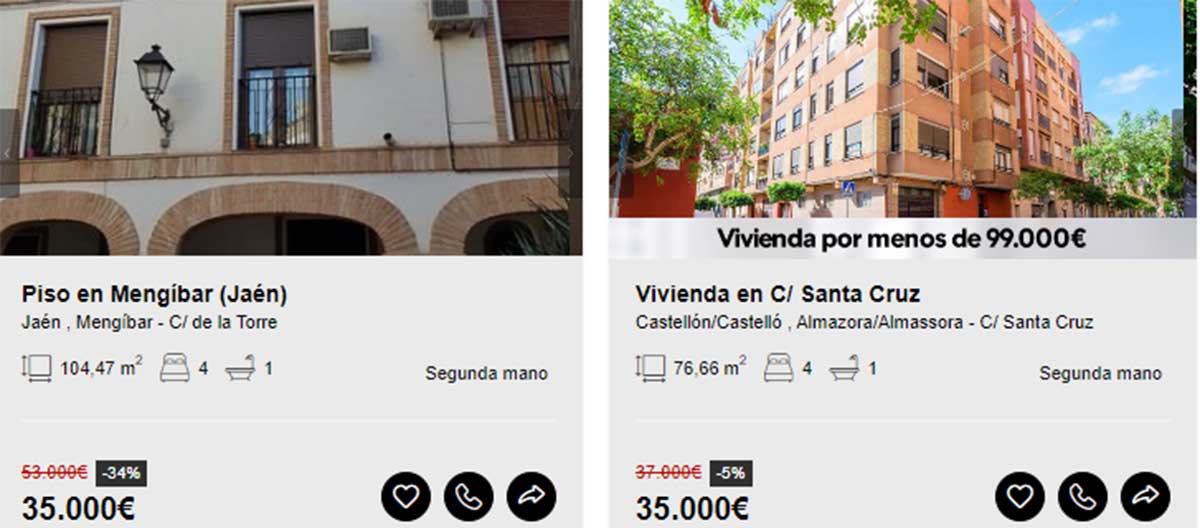View the Almazora apartment building photo
1200x528 pixels.
896,109
